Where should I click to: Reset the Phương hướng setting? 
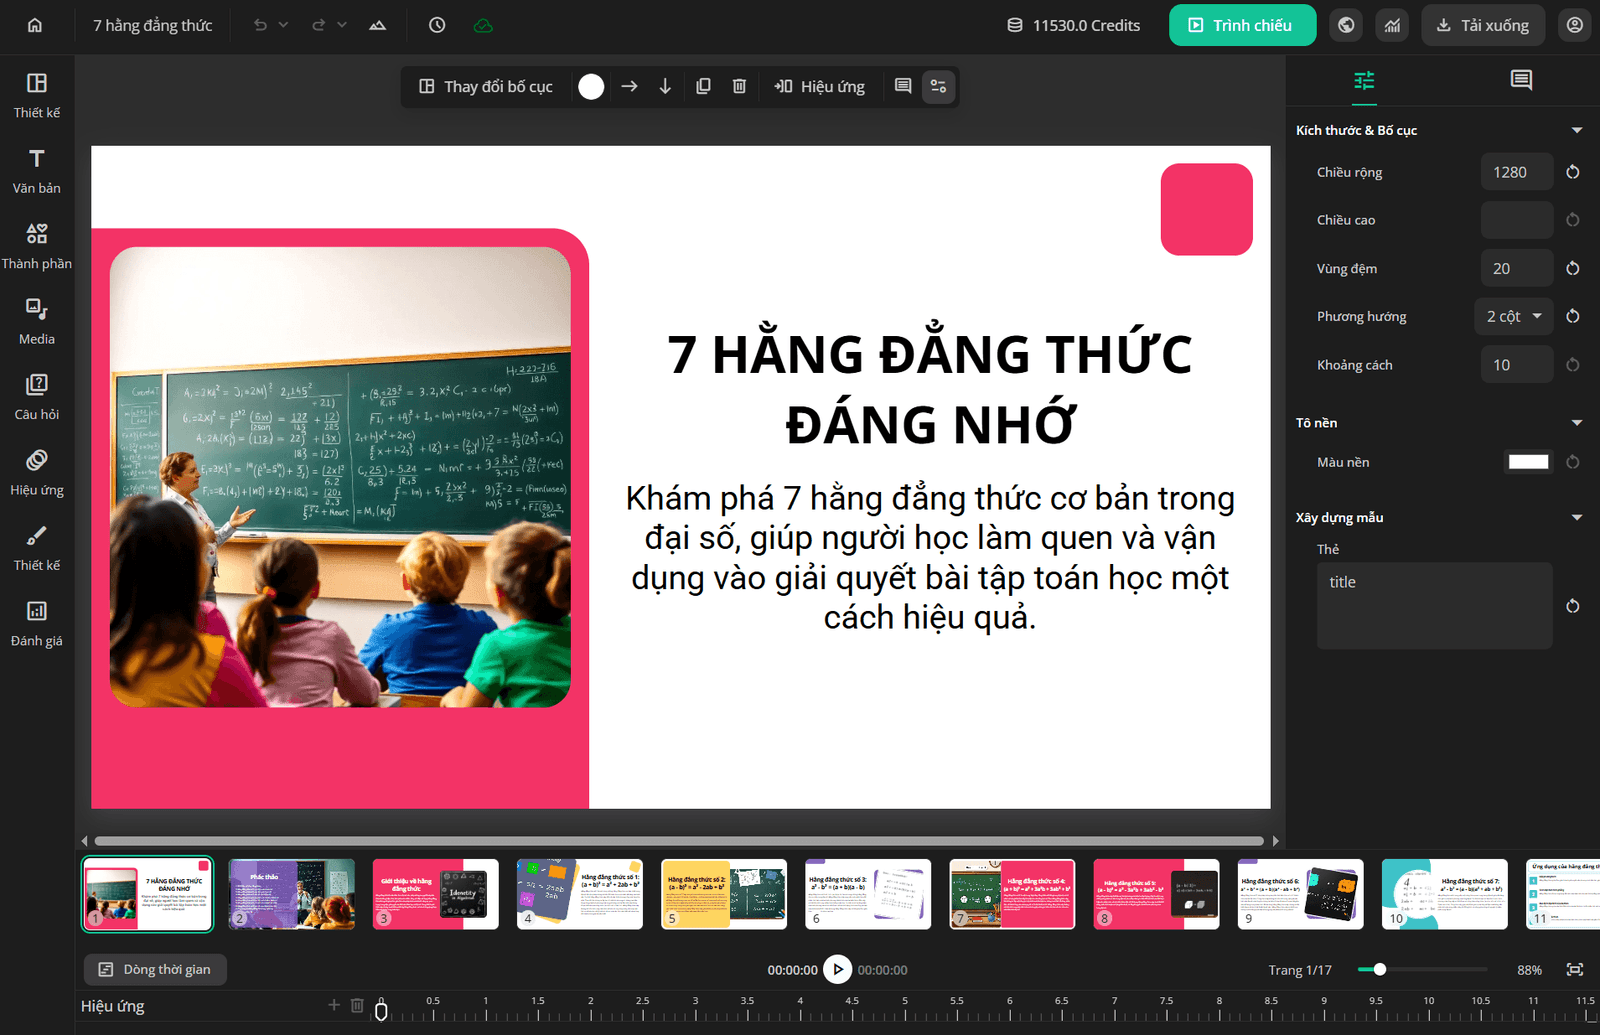tap(1573, 316)
